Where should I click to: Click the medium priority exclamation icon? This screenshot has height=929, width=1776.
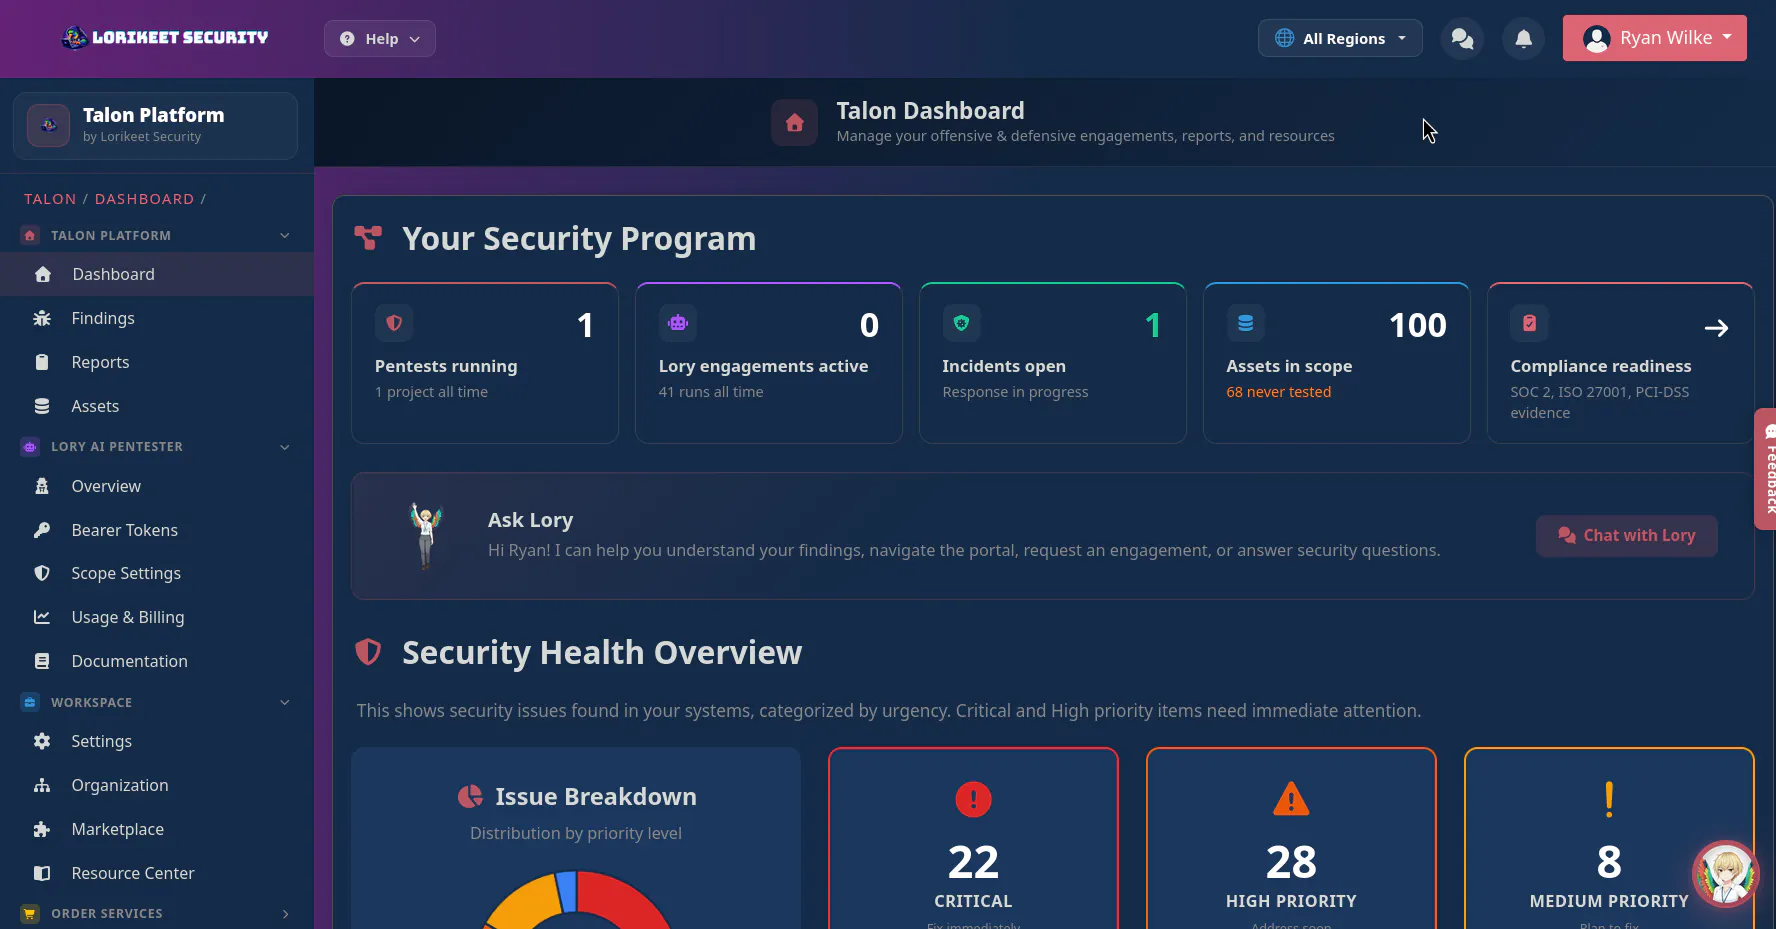coord(1609,799)
